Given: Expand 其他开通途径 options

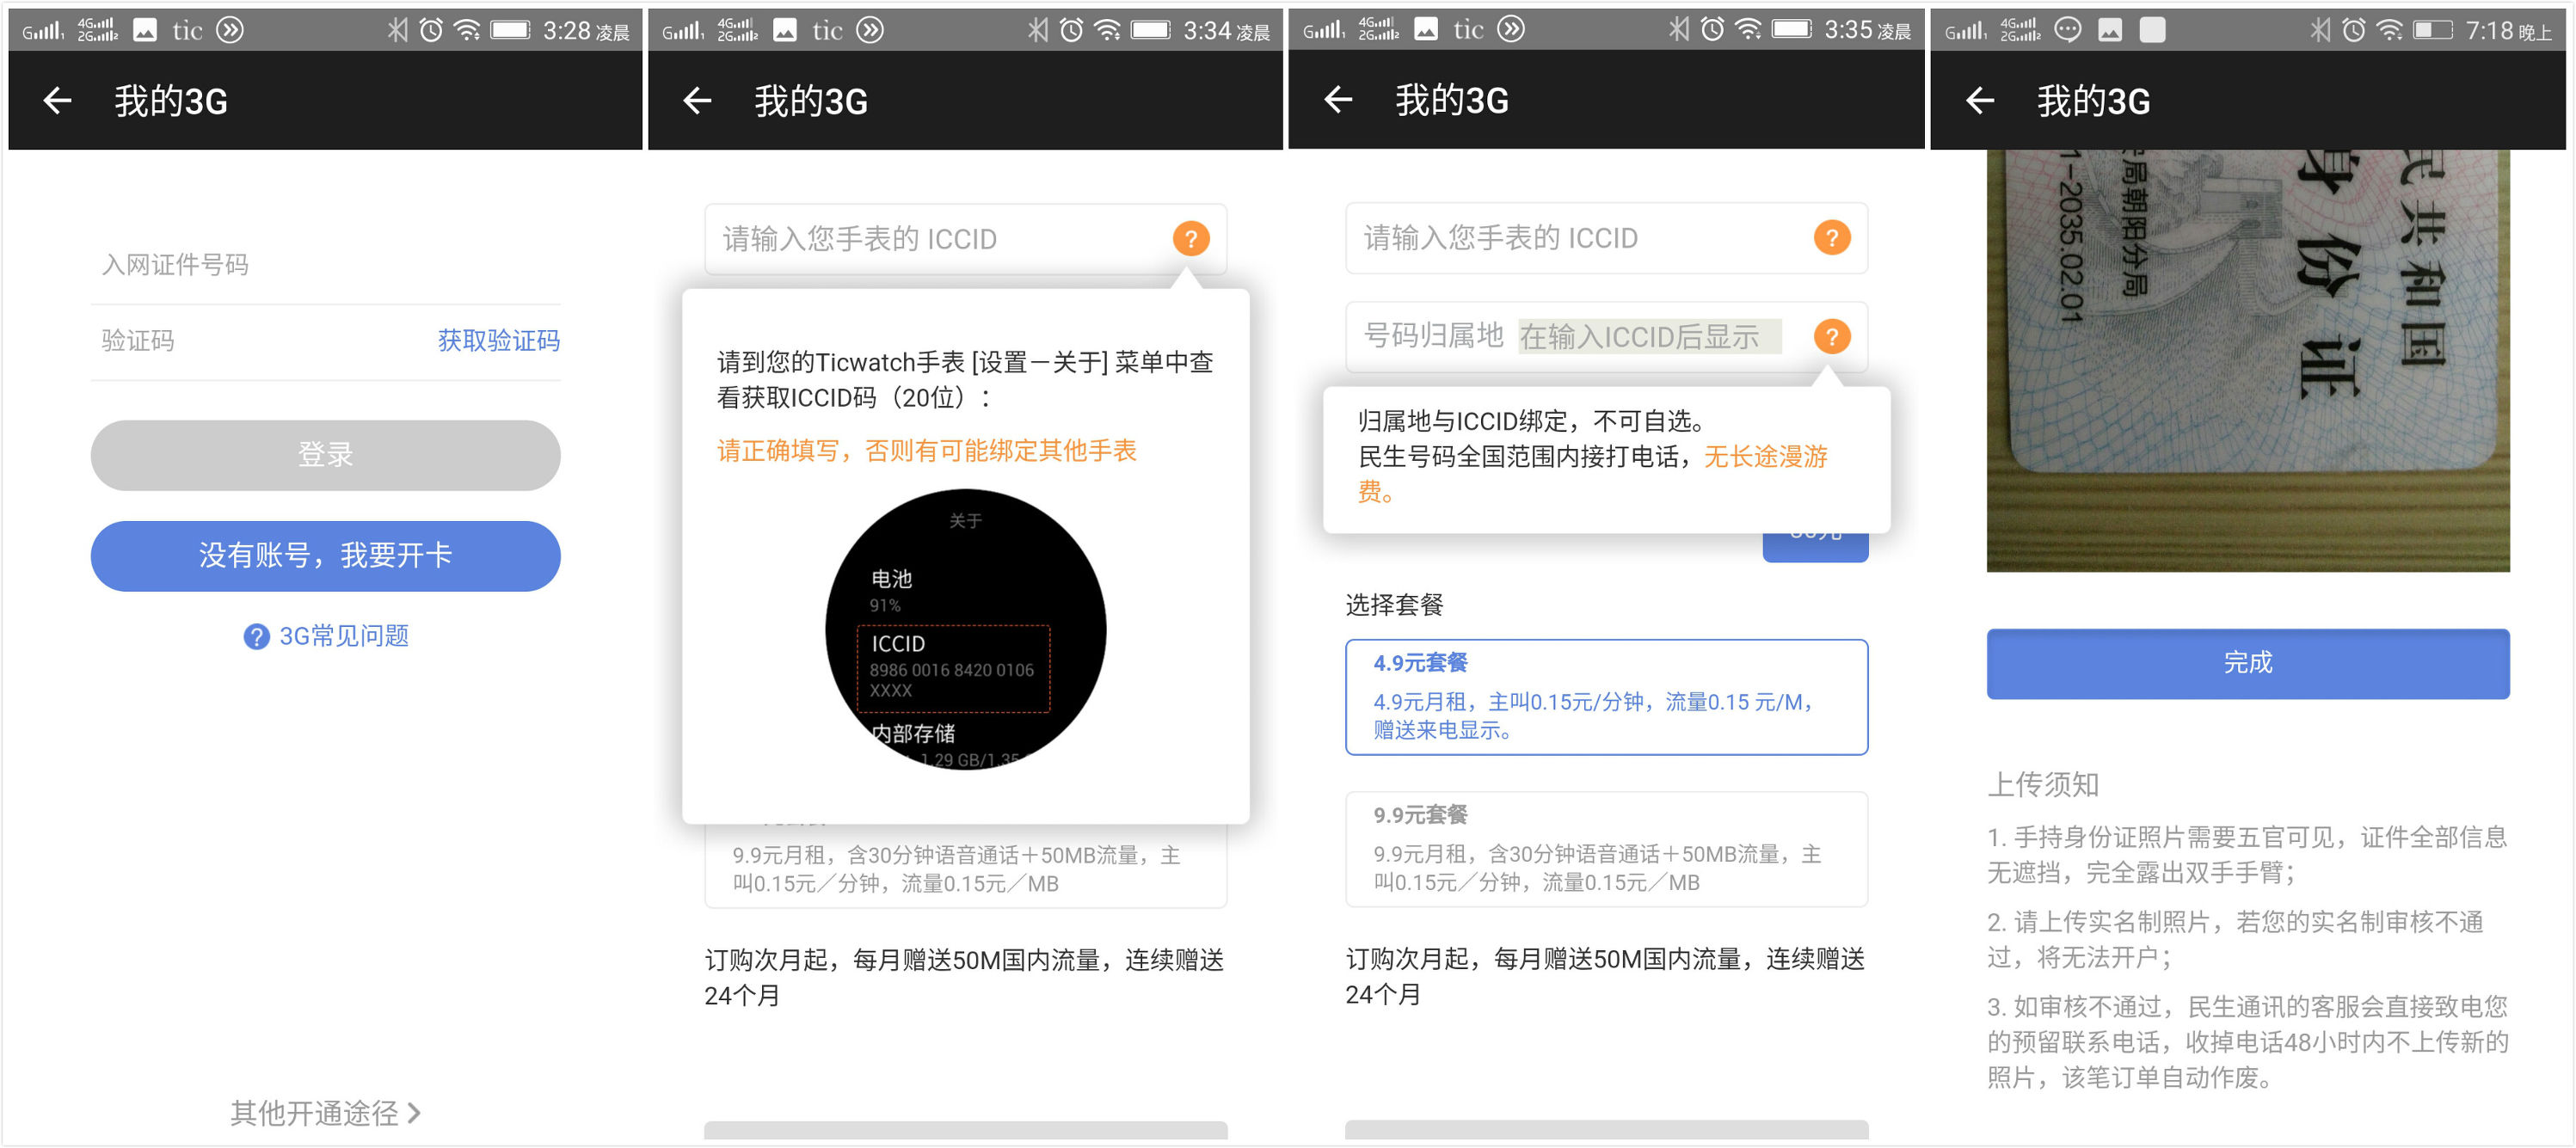Looking at the screenshot, I should pos(325,1114).
